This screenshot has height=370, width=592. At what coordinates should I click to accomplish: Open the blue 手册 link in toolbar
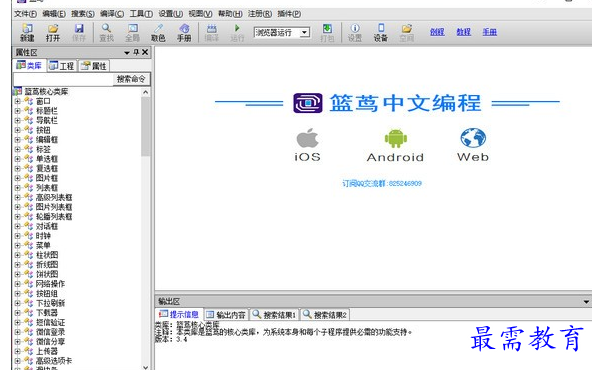pos(489,32)
